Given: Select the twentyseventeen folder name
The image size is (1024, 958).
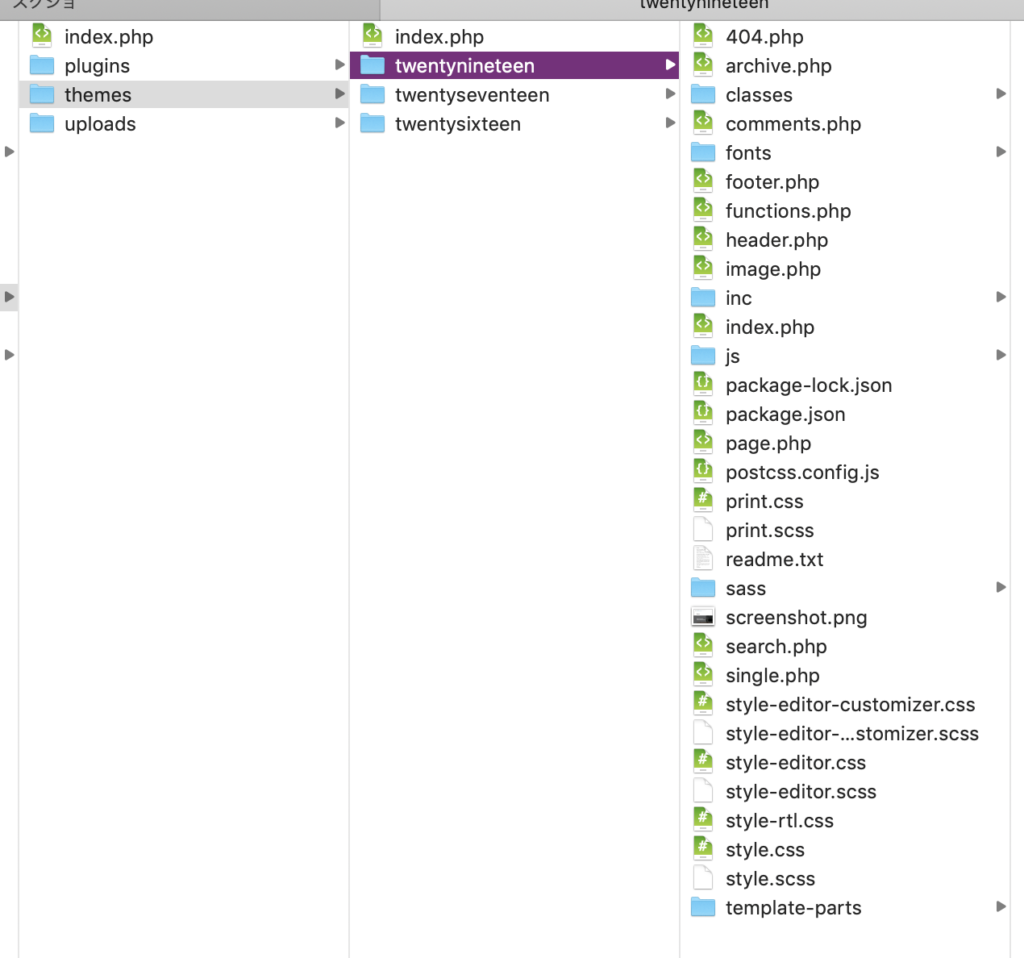Looking at the screenshot, I should 472,95.
